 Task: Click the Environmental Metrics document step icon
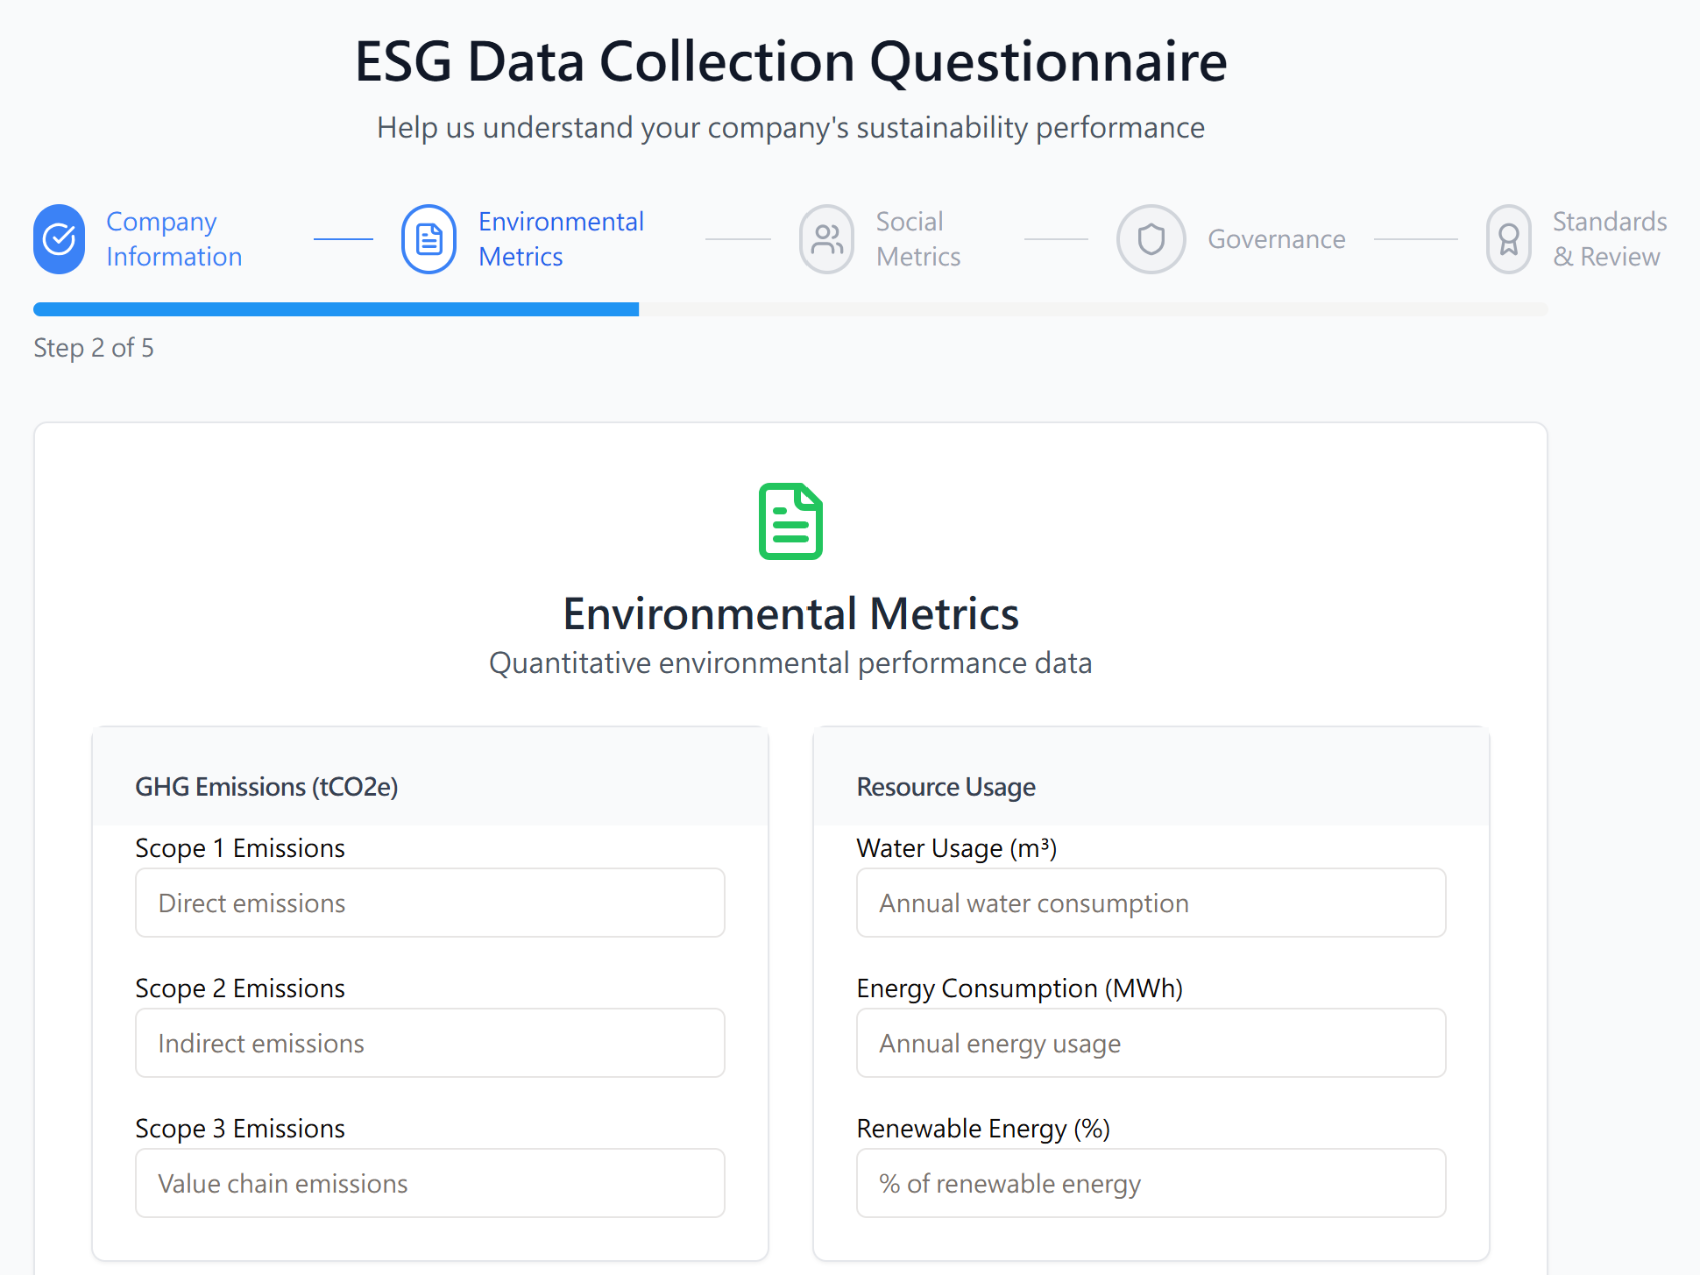click(429, 239)
